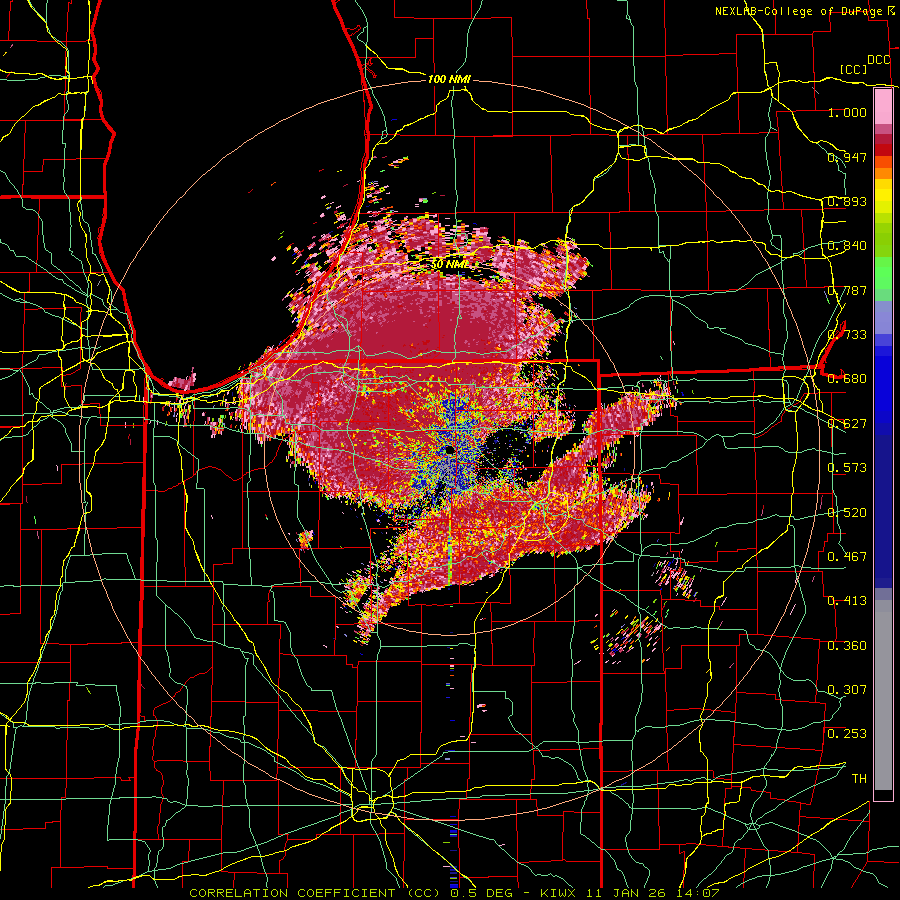Click the radar site center dot
The width and height of the screenshot is (900, 900).
coord(448,449)
